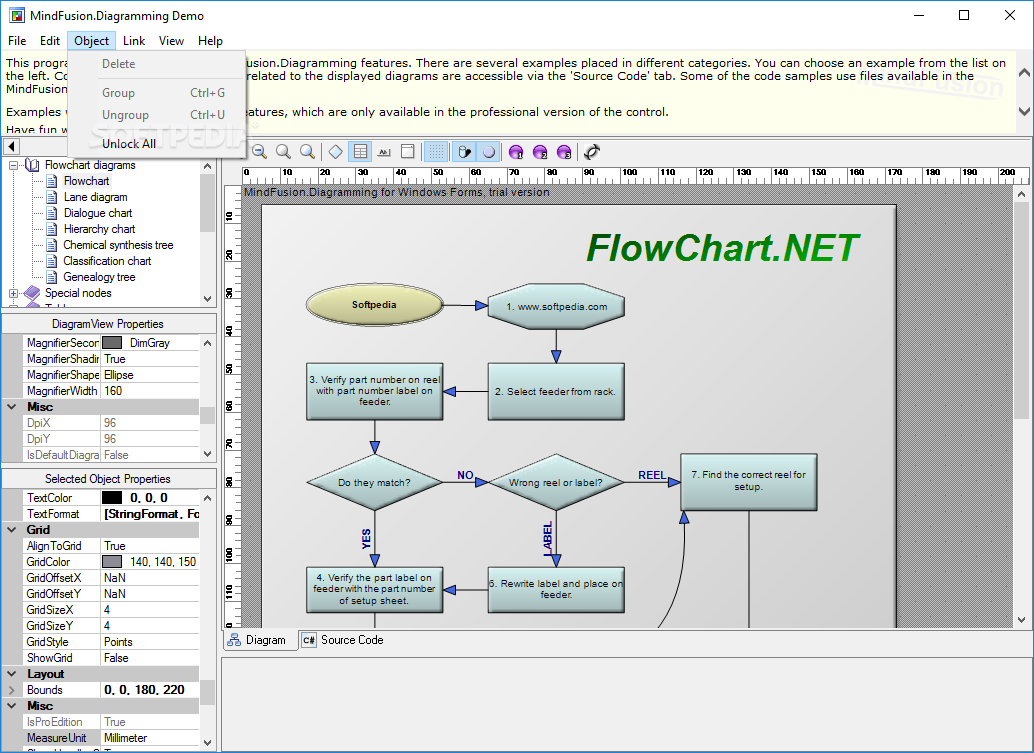Image resolution: width=1034 pixels, height=753 pixels.
Task: Click the MeasureUnit Millimeter value
Action: 150,738
